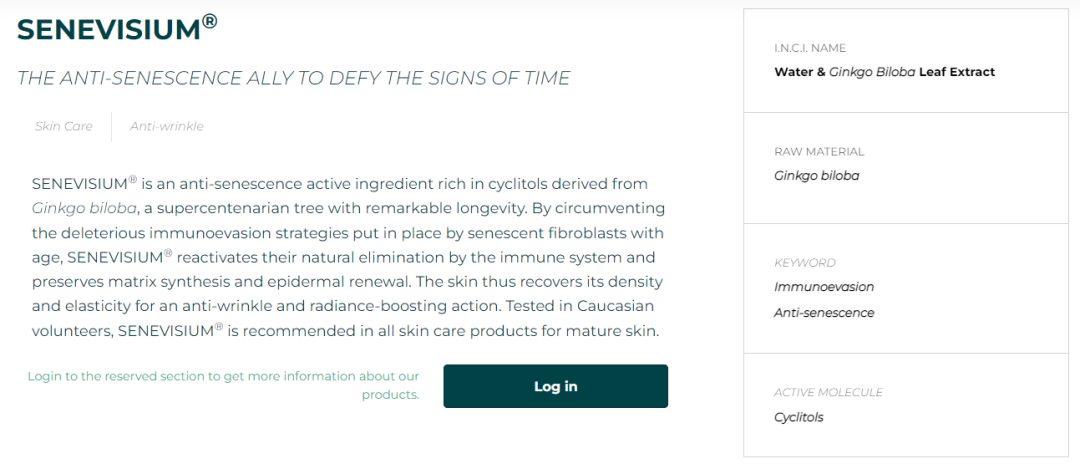Click the KEYWORD label

tap(804, 263)
